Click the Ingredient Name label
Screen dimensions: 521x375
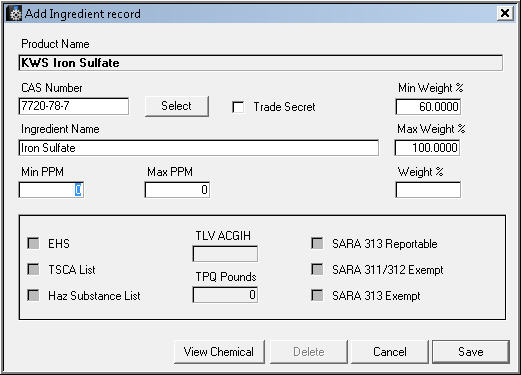point(60,129)
